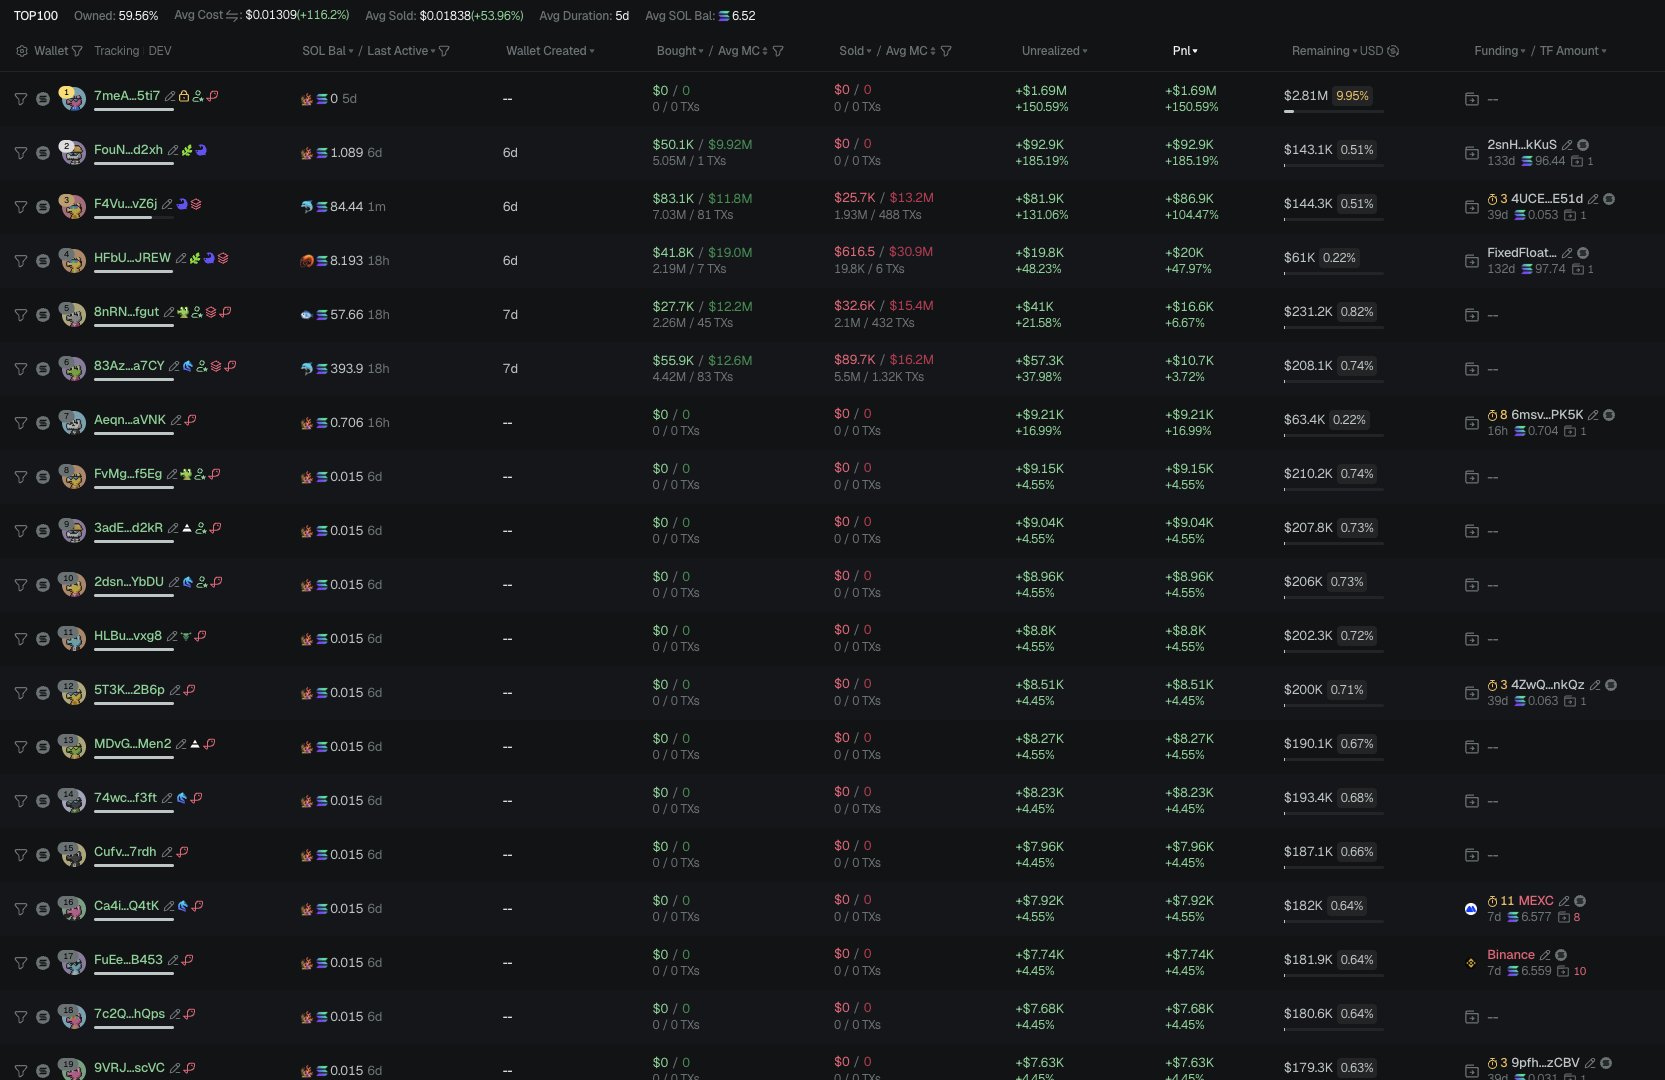Click the Solscan circle icon on F4Vu...vZ6j row
Viewport: 1665px width, 1080px height.
click(42, 207)
